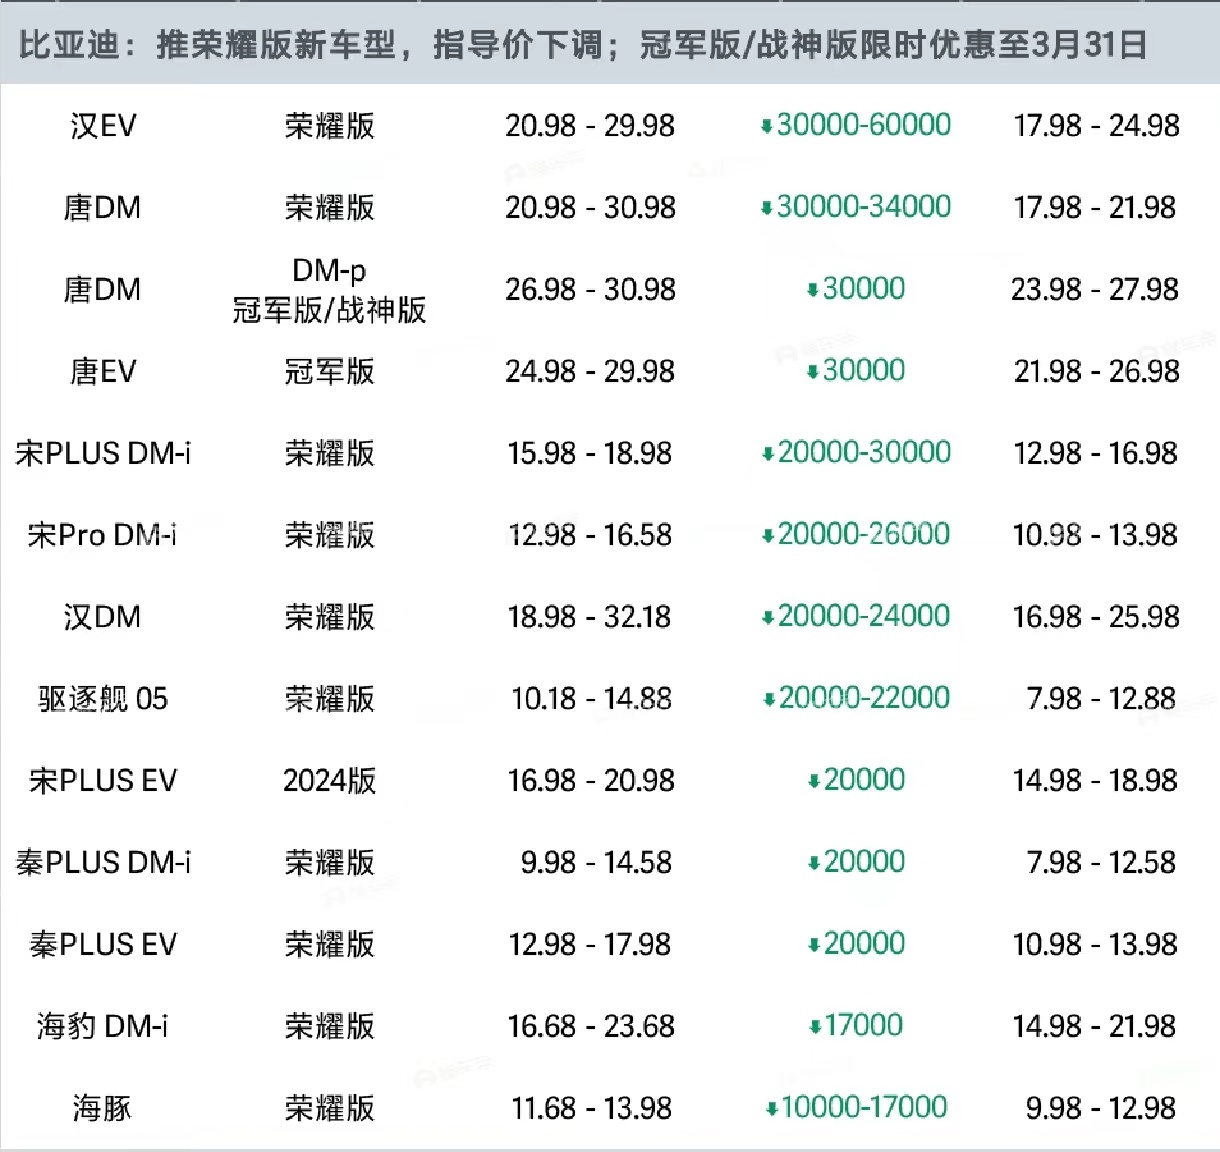This screenshot has height=1152, width=1220.
Task: Select the price drop 10000-17000
Action: (x=856, y=1109)
